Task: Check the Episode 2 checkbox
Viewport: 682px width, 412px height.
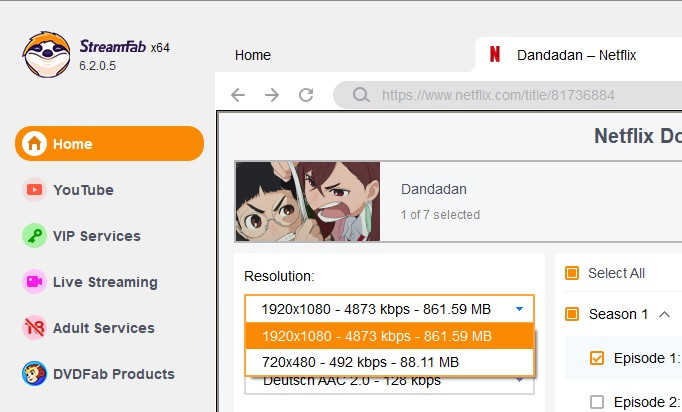Action: [x=597, y=402]
